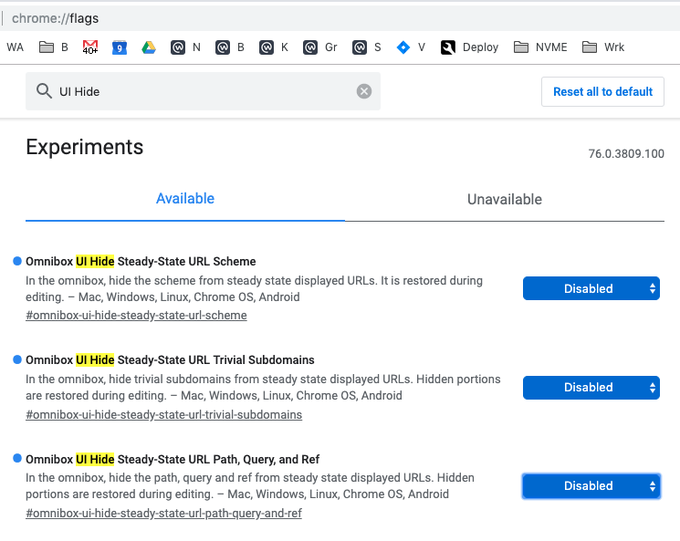
Task: Open the bookmark labeled Gr
Action: (x=320, y=47)
